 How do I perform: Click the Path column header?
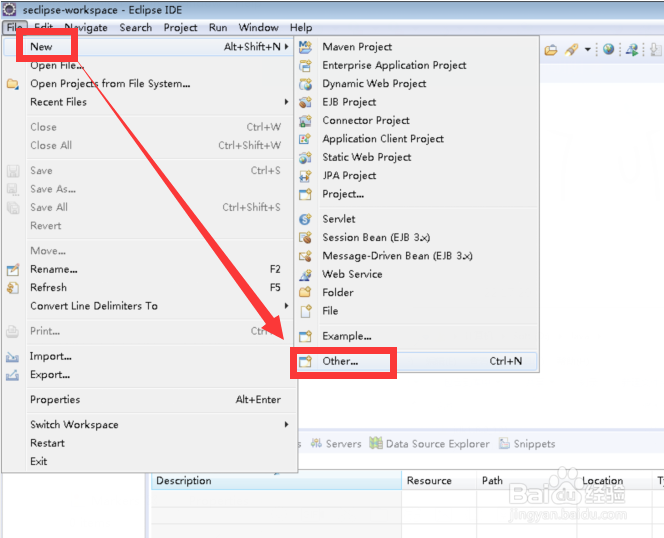coord(526,481)
